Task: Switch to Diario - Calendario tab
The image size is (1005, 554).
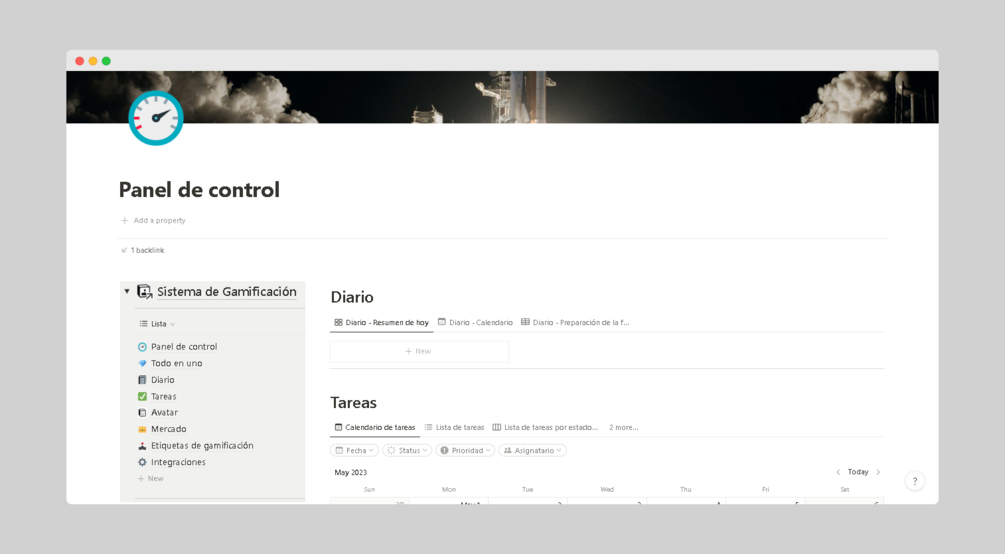Action: pos(475,323)
